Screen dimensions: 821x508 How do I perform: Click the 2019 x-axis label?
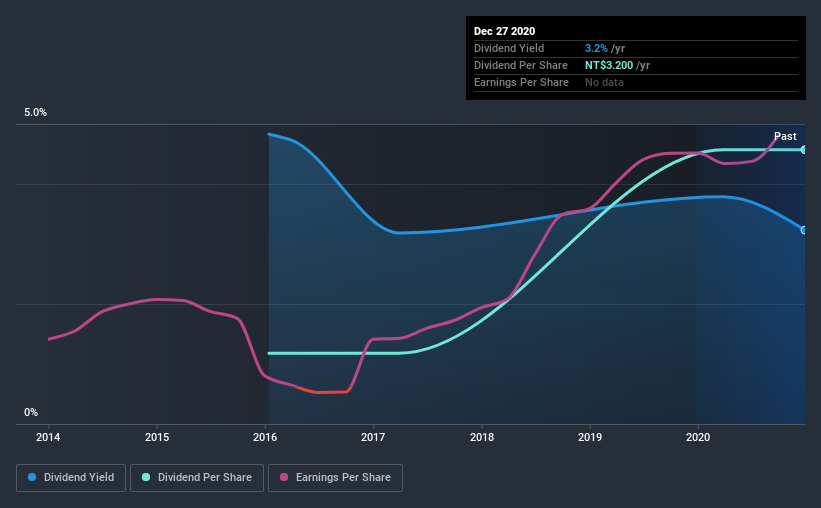[590, 437]
